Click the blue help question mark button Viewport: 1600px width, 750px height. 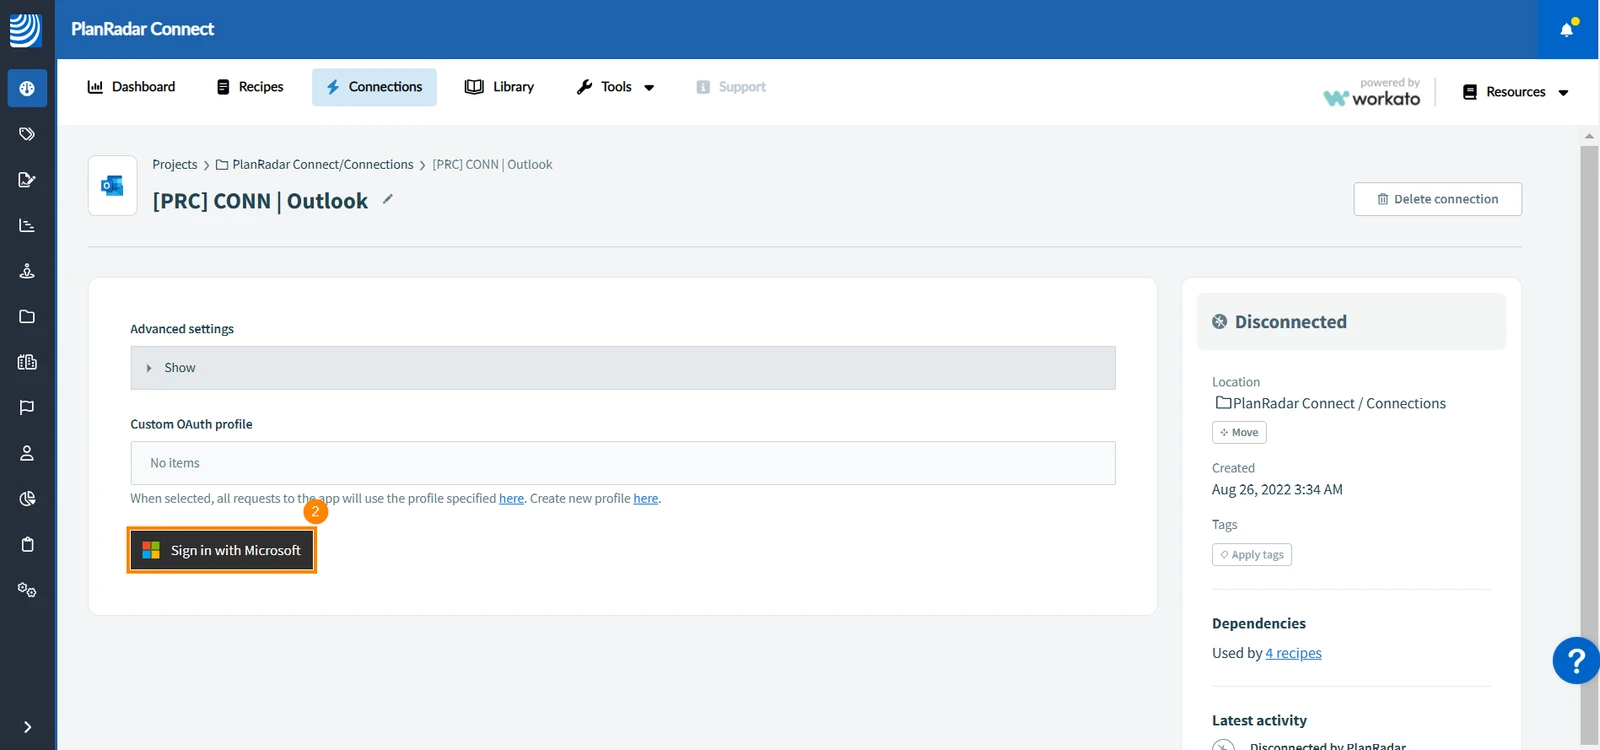tap(1576, 661)
